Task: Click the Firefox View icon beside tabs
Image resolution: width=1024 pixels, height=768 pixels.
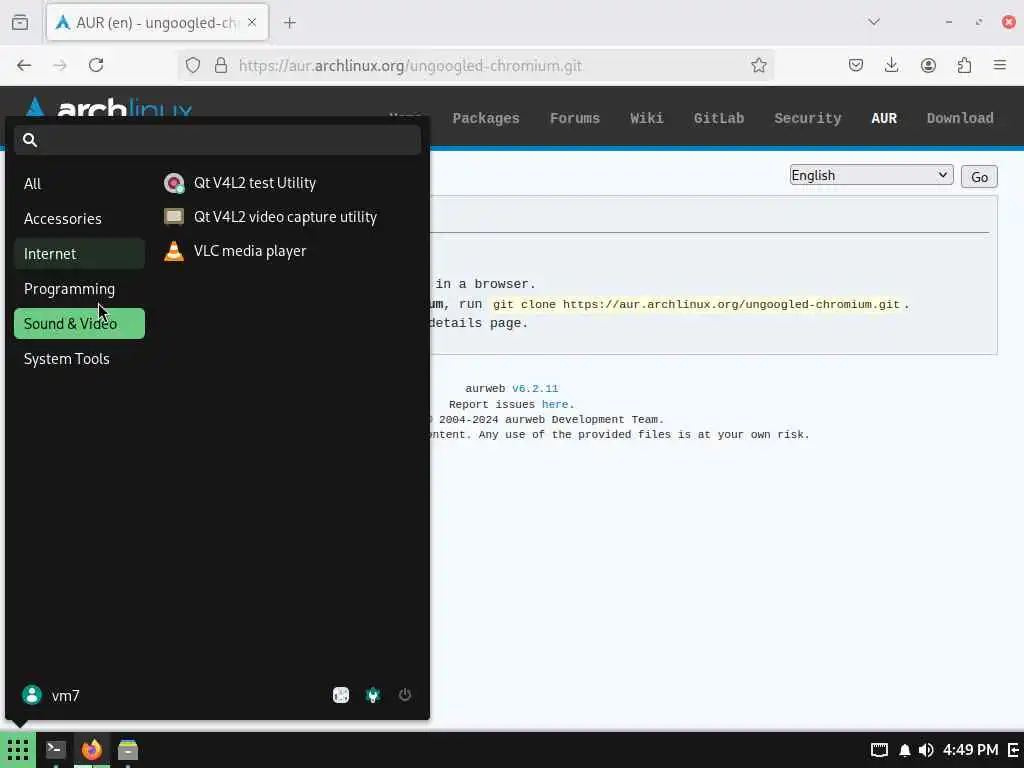Action: [x=20, y=22]
